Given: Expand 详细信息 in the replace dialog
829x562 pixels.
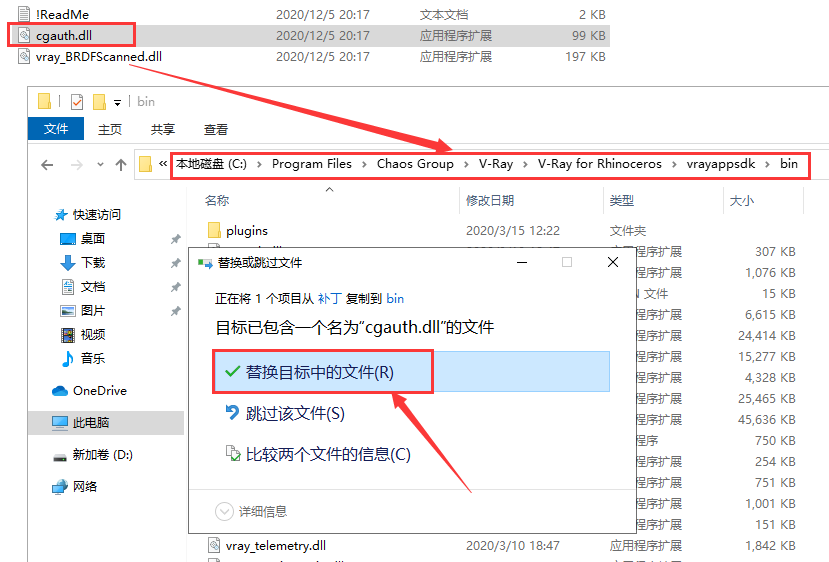Looking at the screenshot, I should tap(251, 511).
